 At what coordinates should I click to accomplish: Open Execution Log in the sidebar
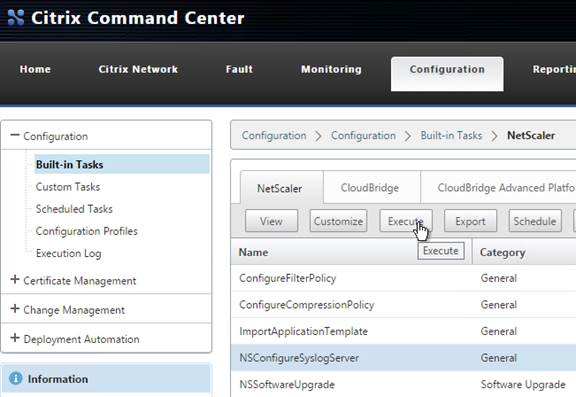(x=68, y=253)
